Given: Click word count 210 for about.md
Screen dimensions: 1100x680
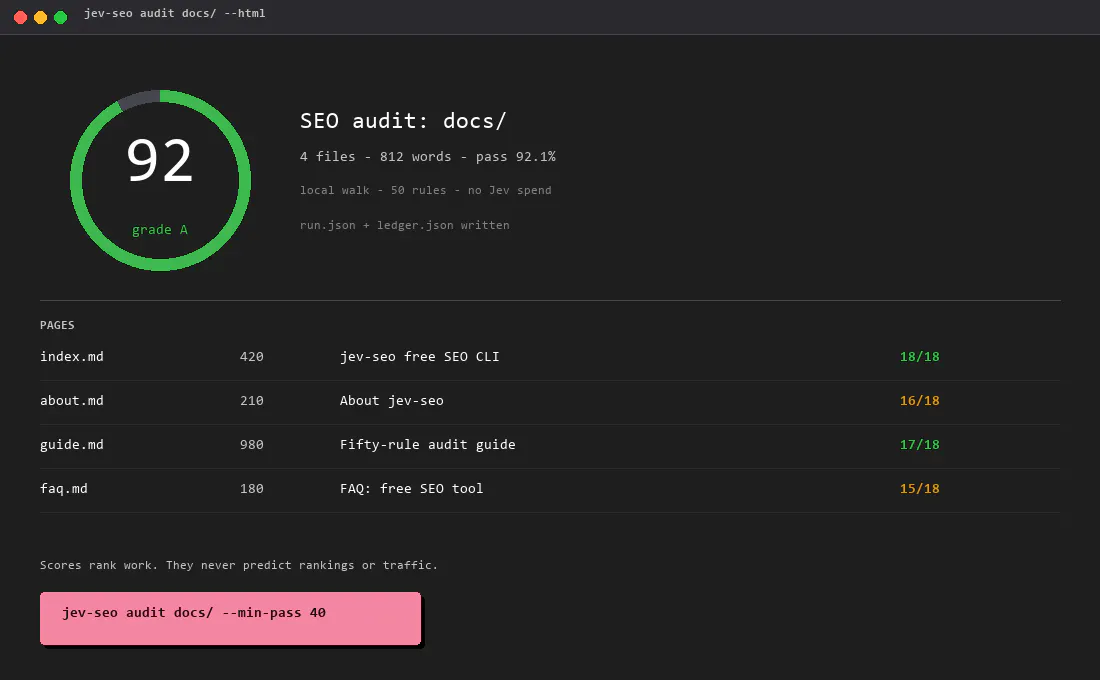Looking at the screenshot, I should pos(252,401).
